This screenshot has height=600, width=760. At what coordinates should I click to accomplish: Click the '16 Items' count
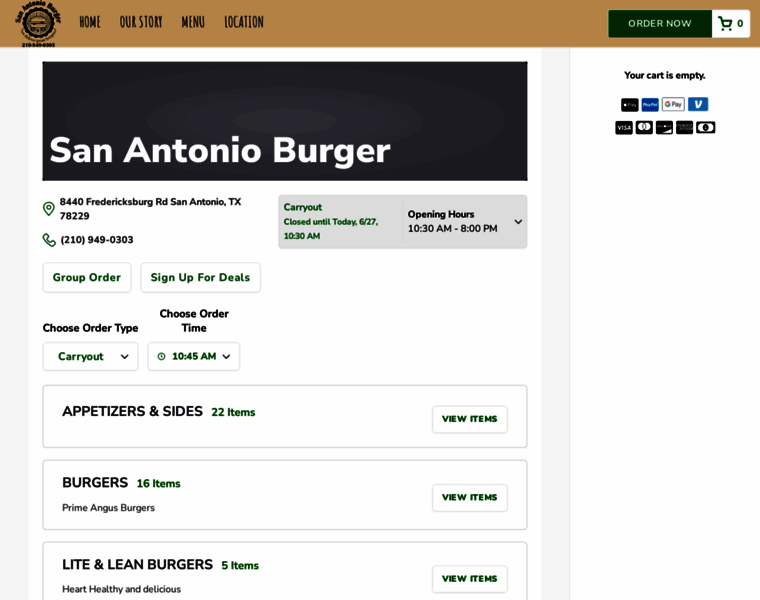point(158,484)
